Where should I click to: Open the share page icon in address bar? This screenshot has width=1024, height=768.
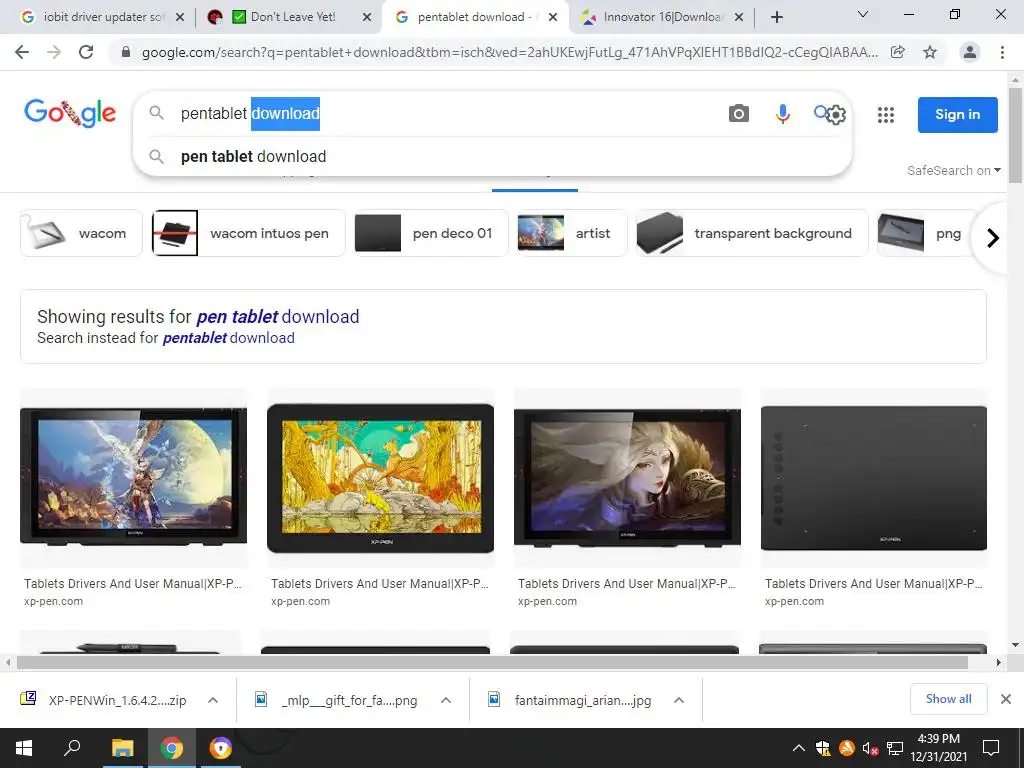[x=897, y=52]
